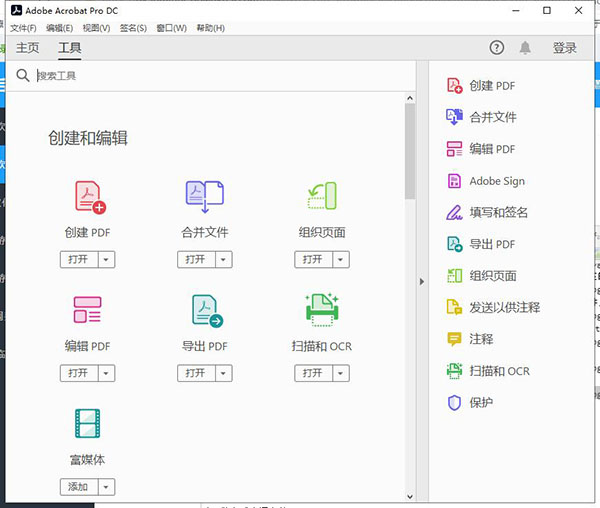The image size is (600, 508).
Task: Switch to the 工具 tab
Action: pos(70,48)
